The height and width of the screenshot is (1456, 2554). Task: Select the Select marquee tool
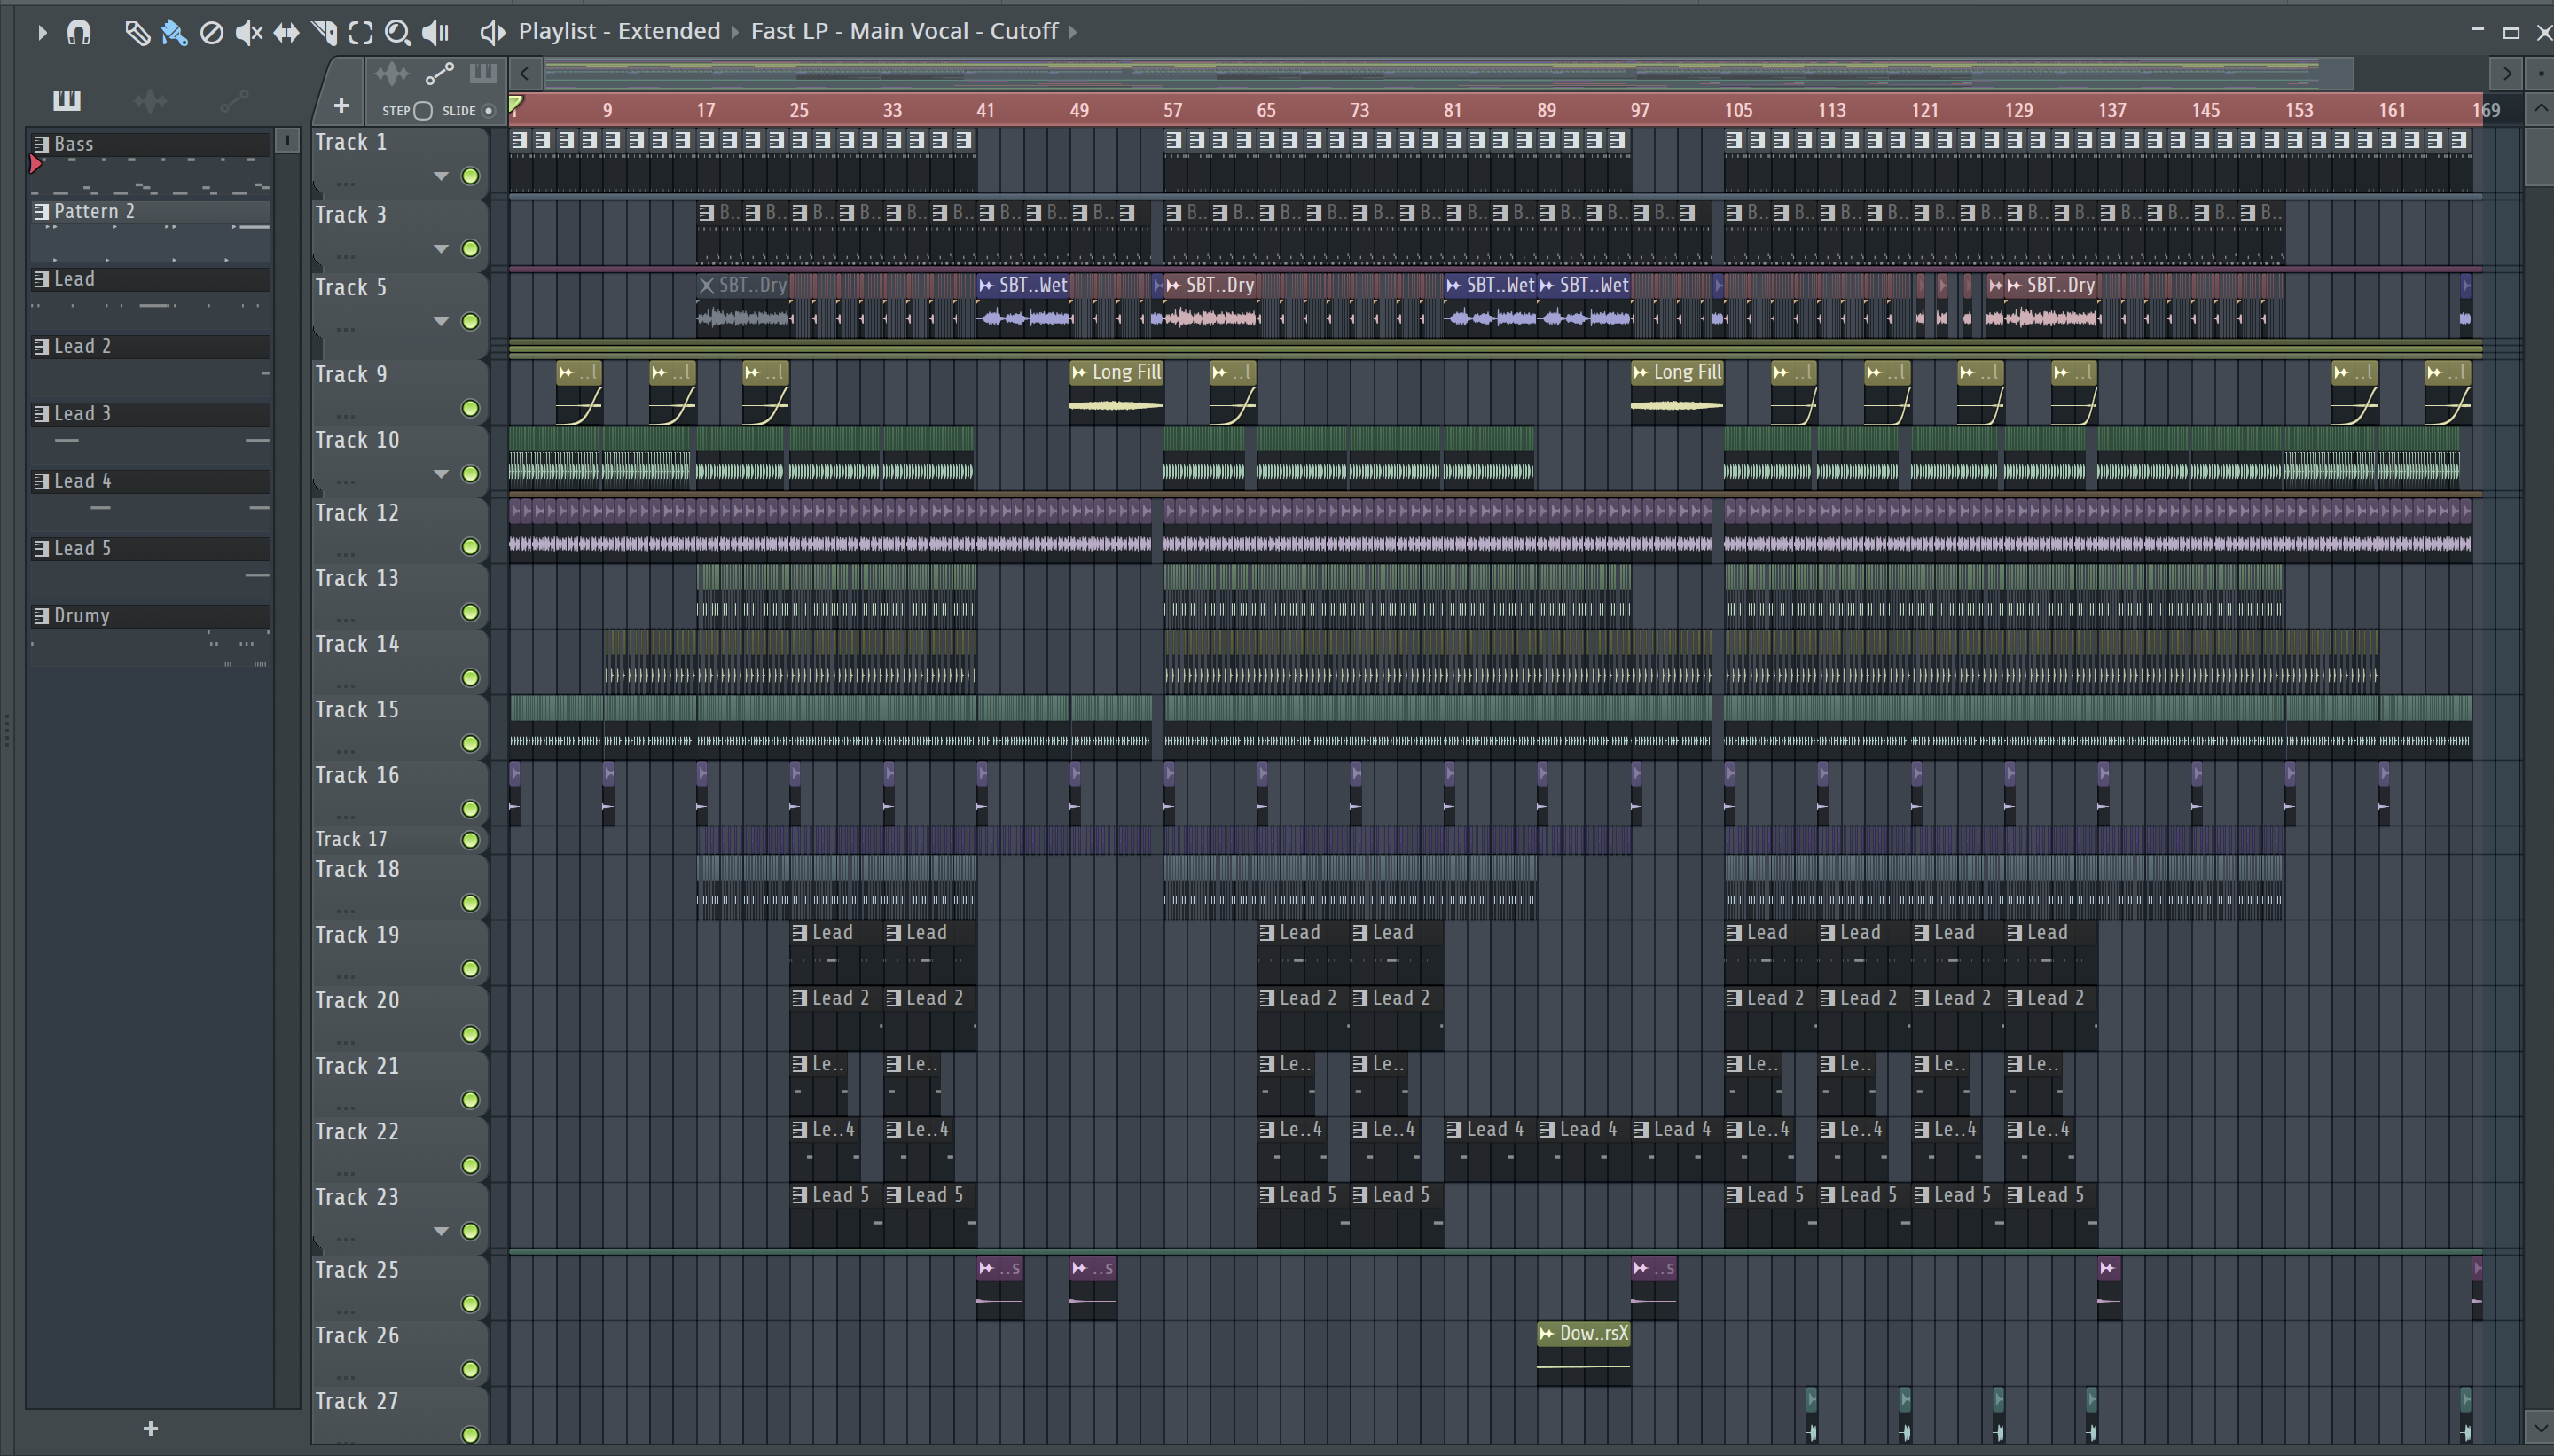click(361, 32)
